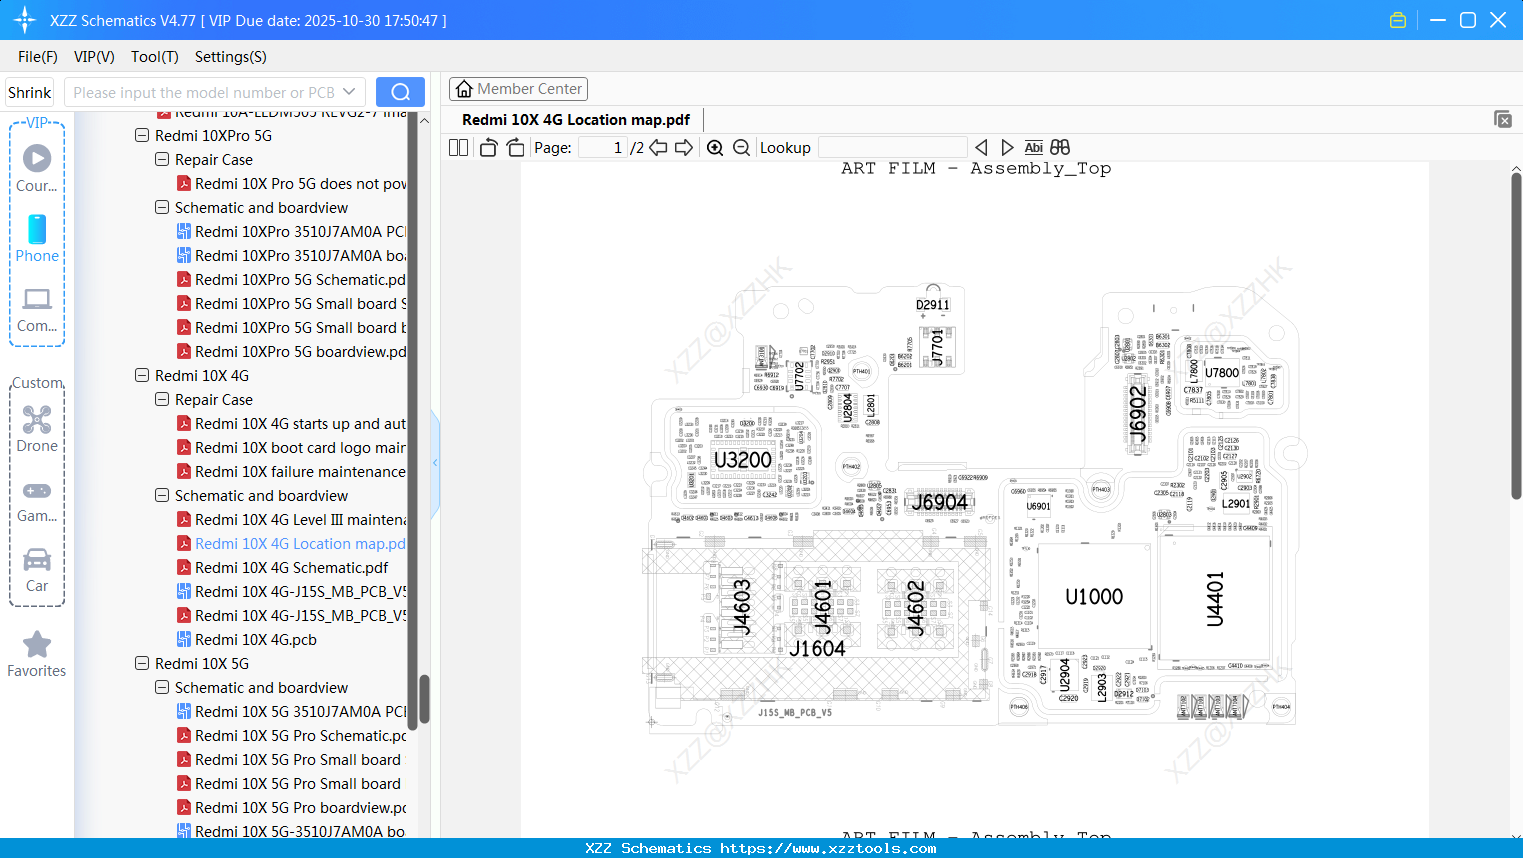Click the Member Center button
Image resolution: width=1523 pixels, height=858 pixels.
(x=518, y=88)
